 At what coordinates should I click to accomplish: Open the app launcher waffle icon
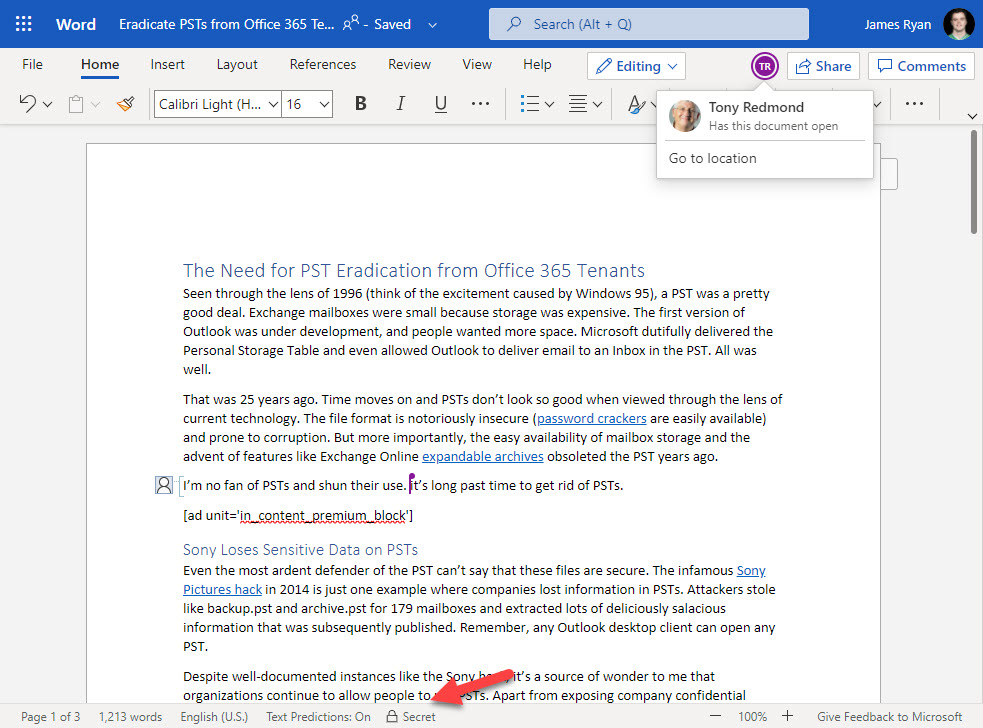pos(23,24)
